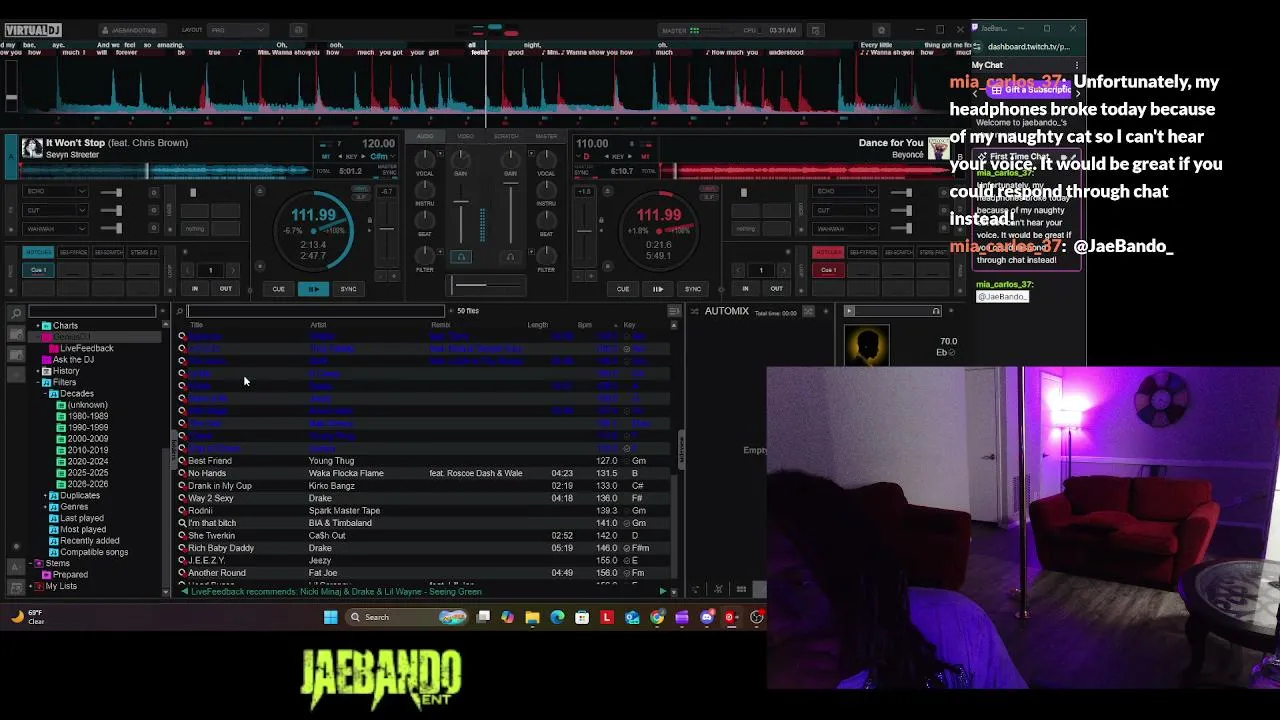Click the left deck loop IN button

(x=195, y=289)
